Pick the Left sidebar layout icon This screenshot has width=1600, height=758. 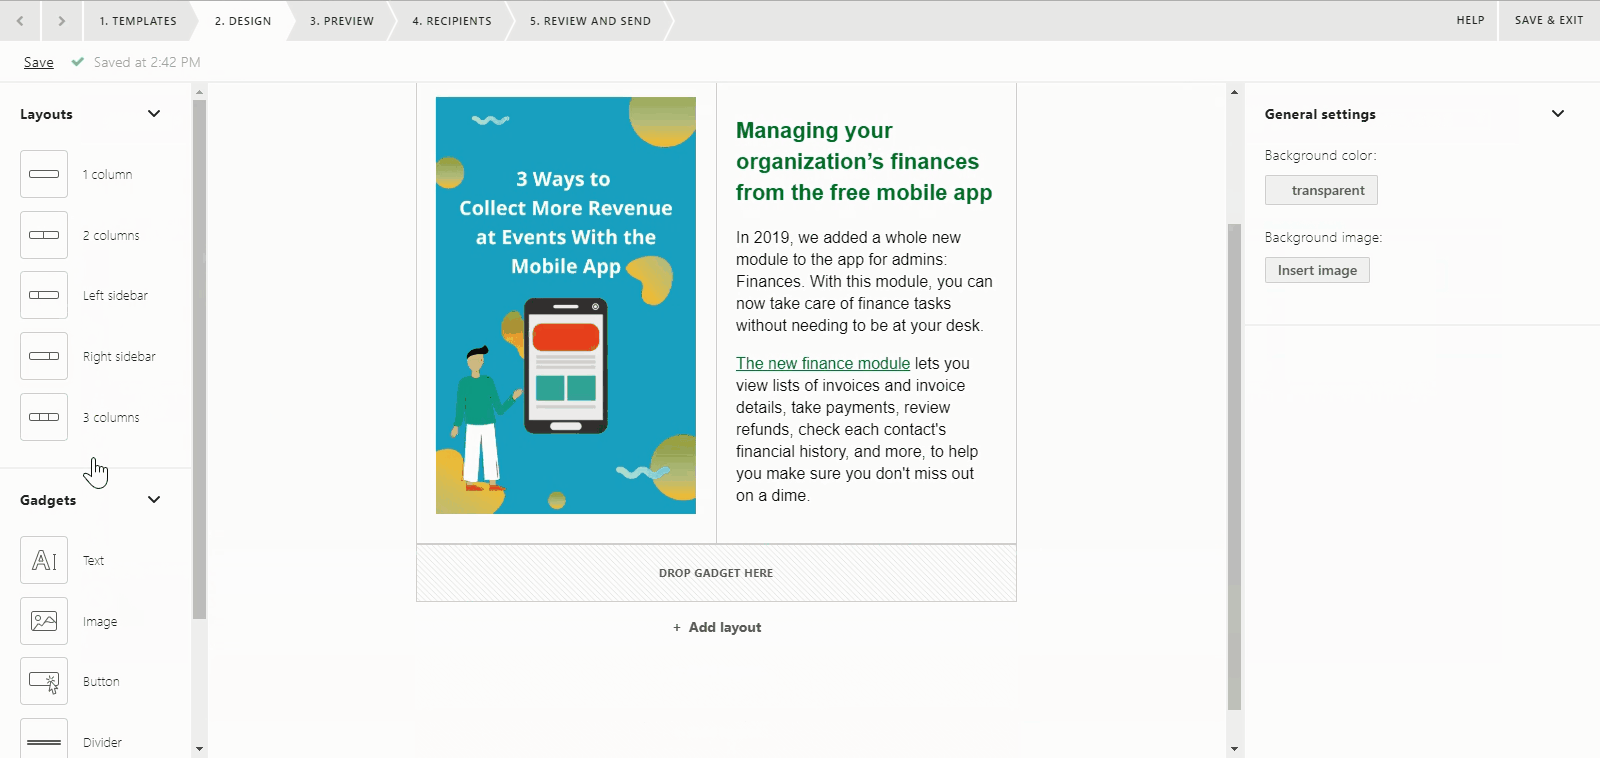click(x=44, y=295)
